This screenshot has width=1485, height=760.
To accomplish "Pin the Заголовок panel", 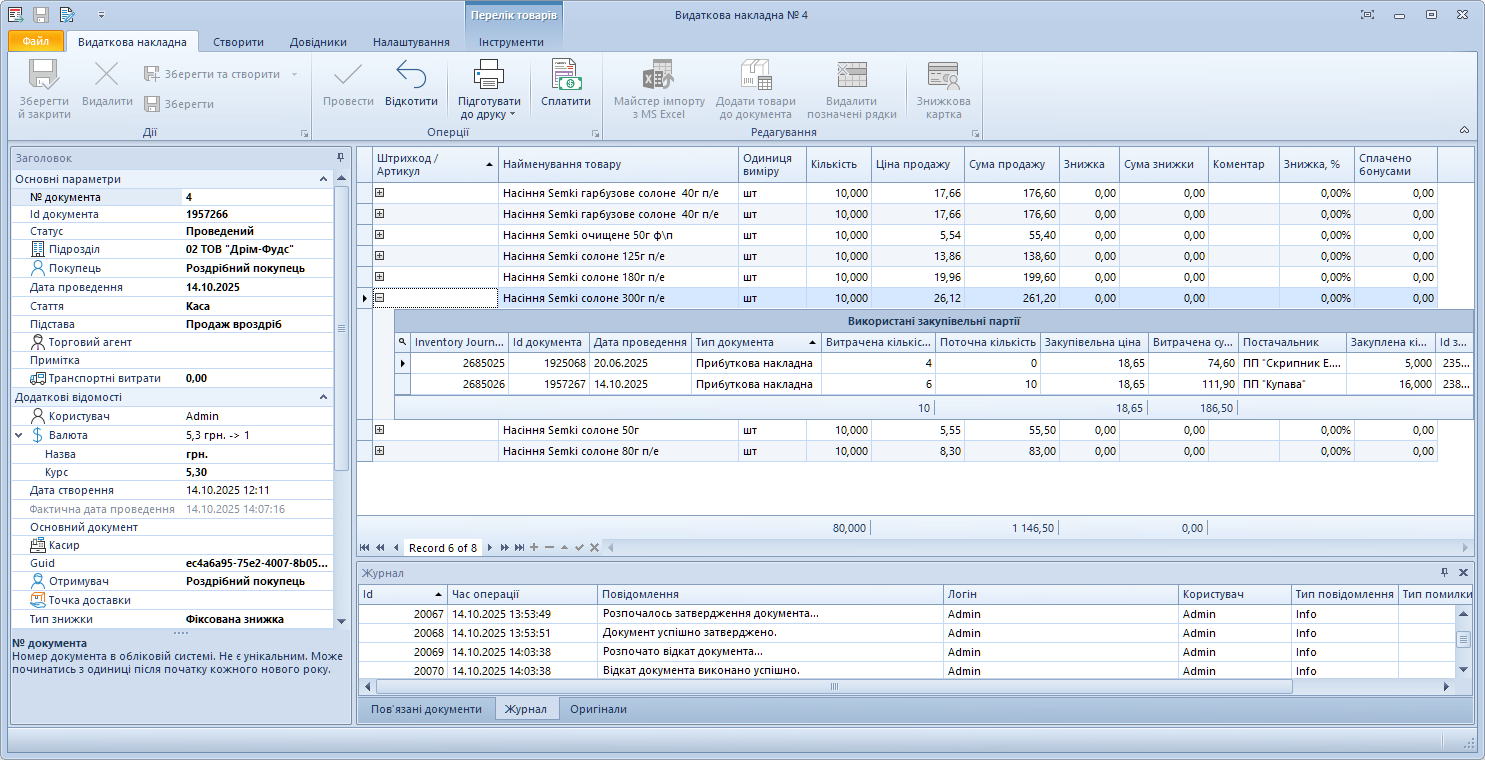I will pyautogui.click(x=340, y=158).
